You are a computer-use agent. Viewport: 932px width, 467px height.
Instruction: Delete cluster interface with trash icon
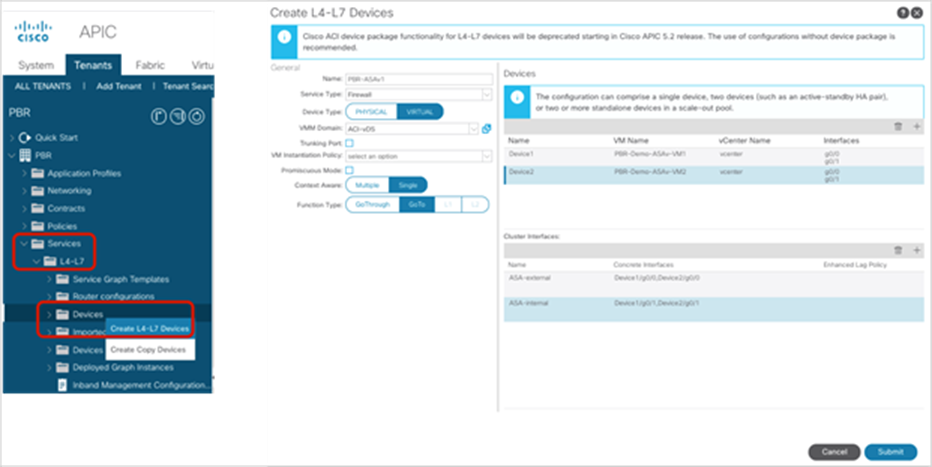(x=898, y=250)
